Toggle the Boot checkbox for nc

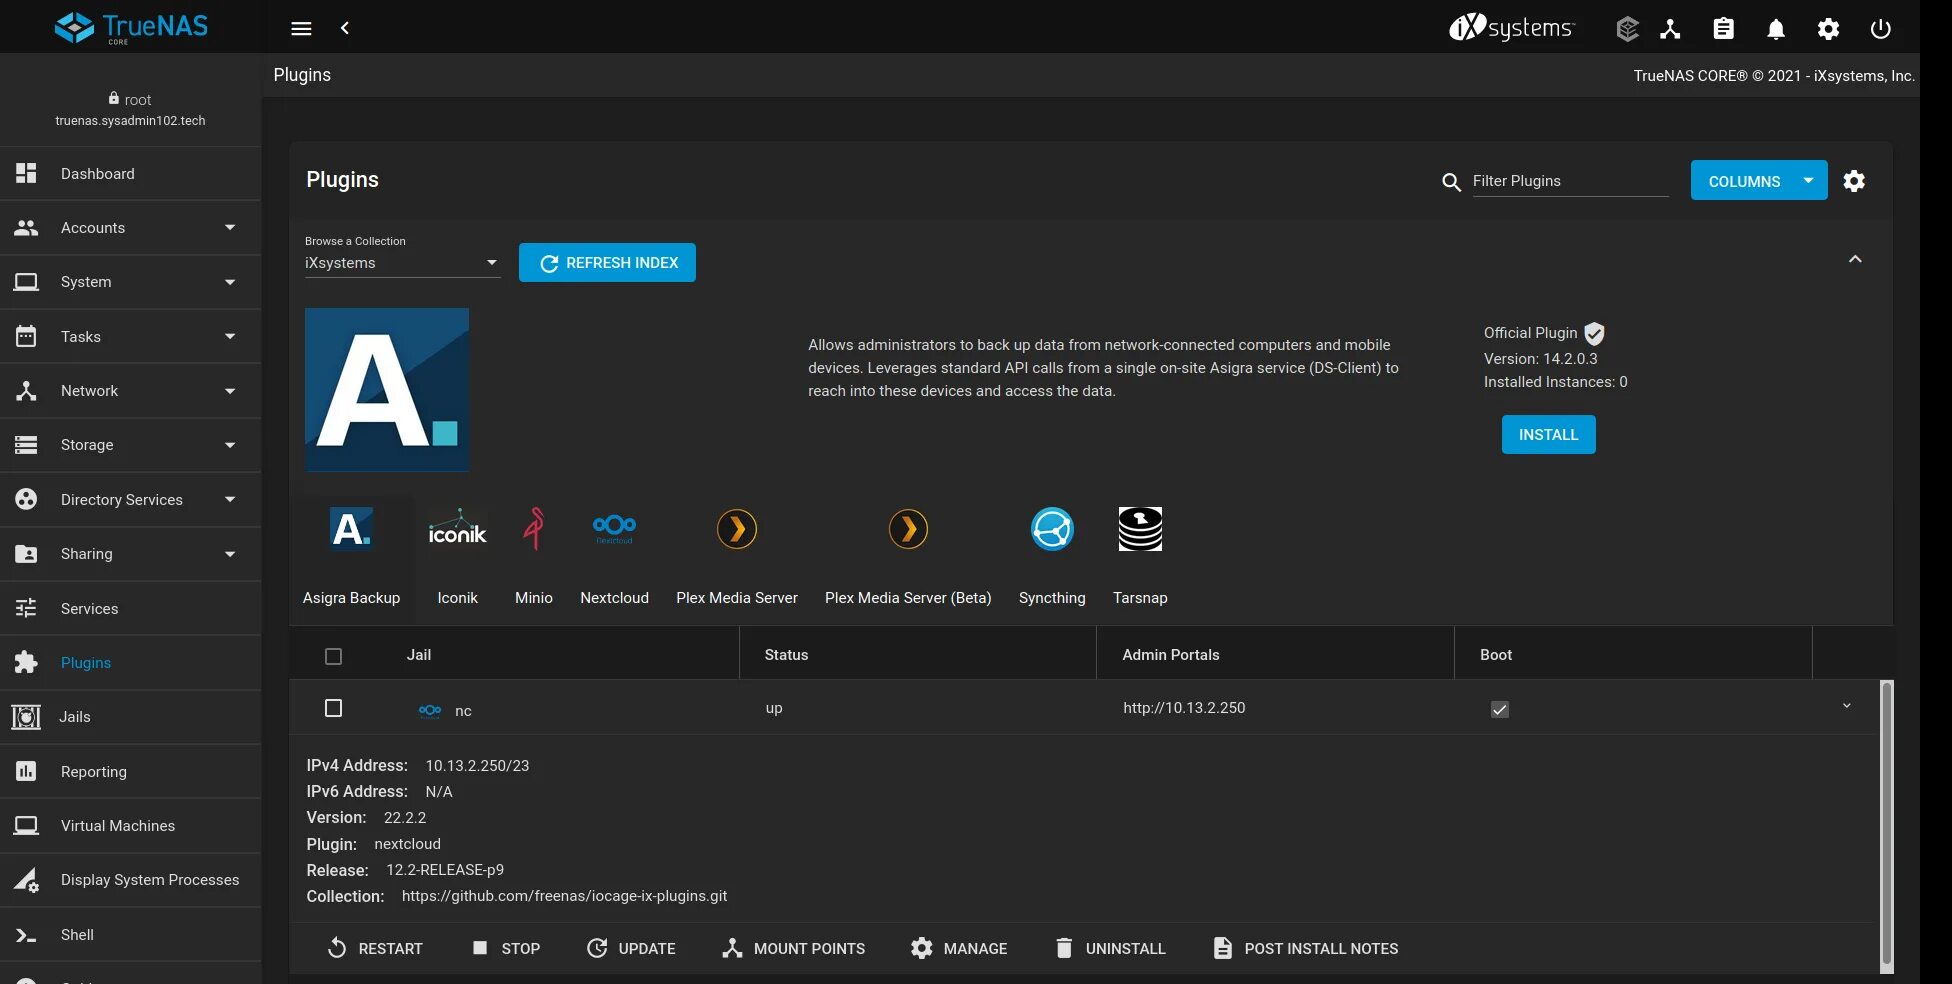(1500, 709)
